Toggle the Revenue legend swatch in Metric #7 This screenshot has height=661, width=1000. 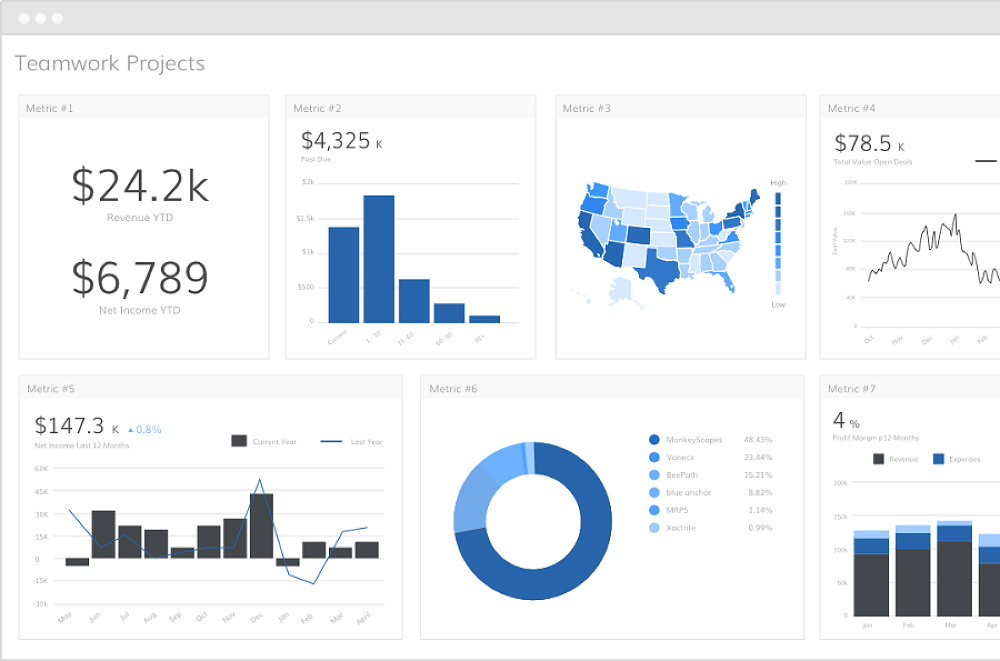coord(878,459)
